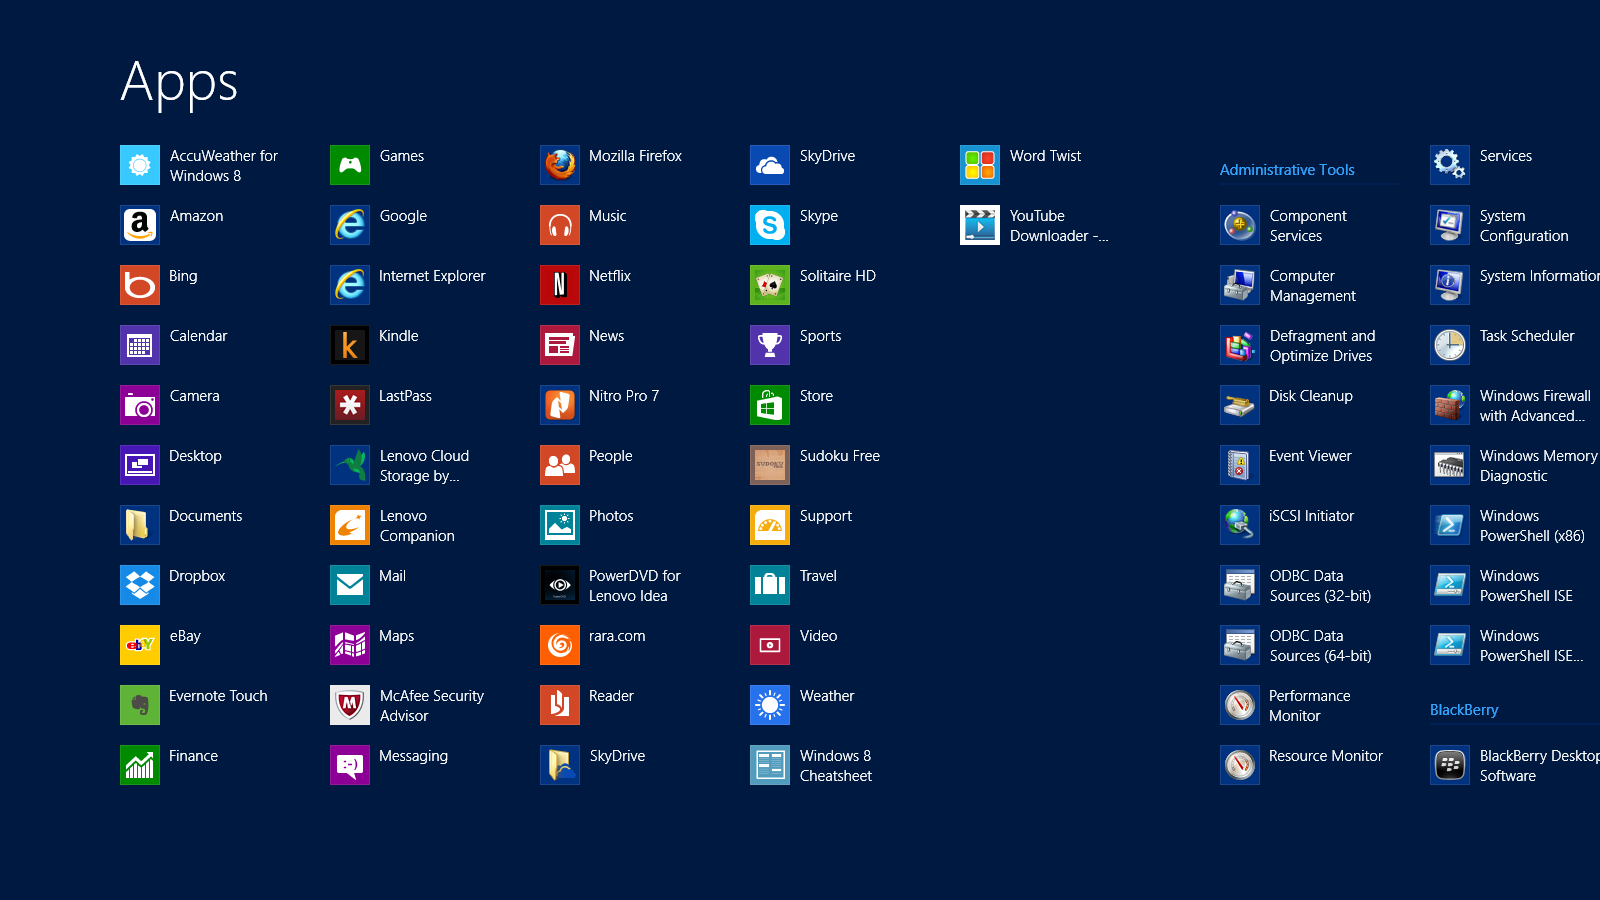The image size is (1600, 900).
Task: Choose the Support label
Action: pos(825,517)
